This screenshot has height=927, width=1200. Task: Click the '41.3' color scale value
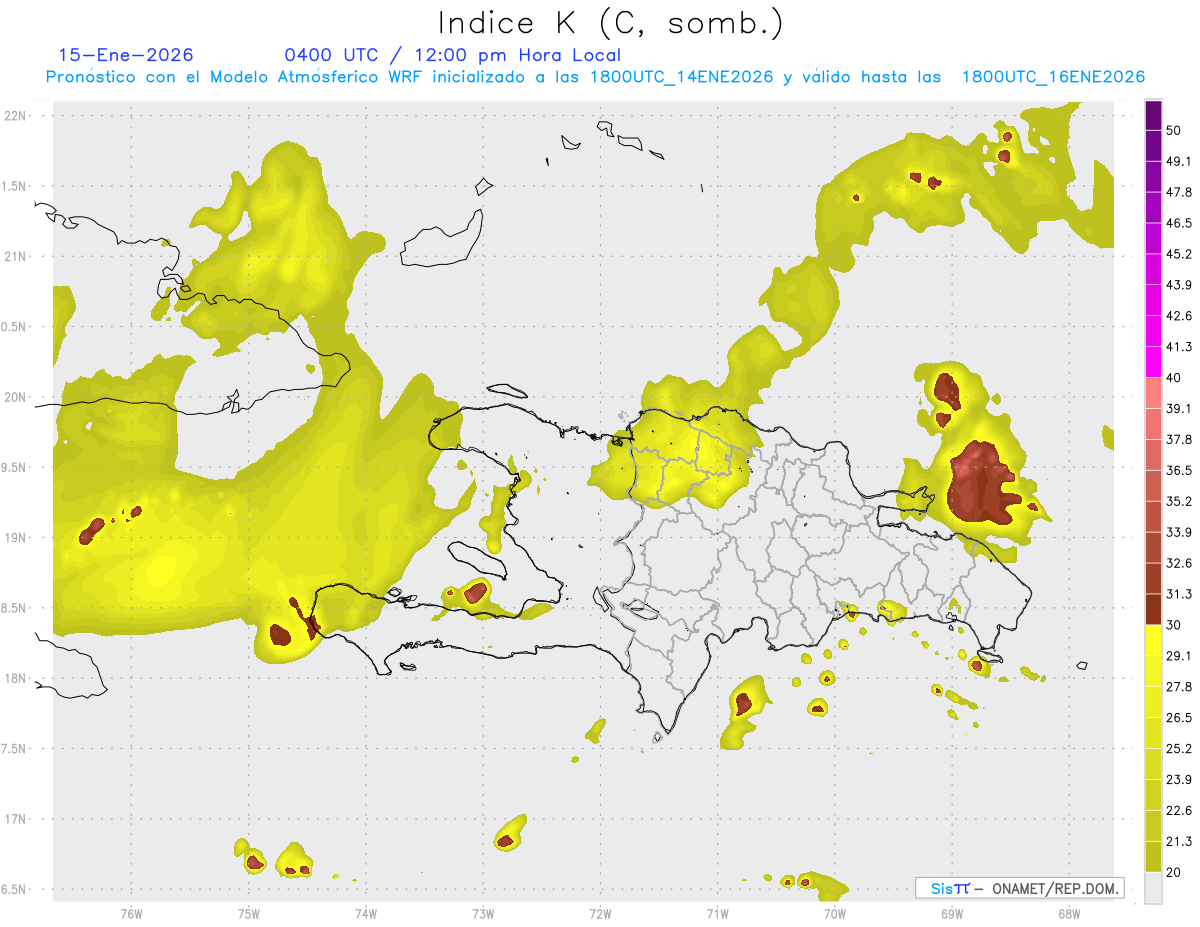(x=1179, y=347)
